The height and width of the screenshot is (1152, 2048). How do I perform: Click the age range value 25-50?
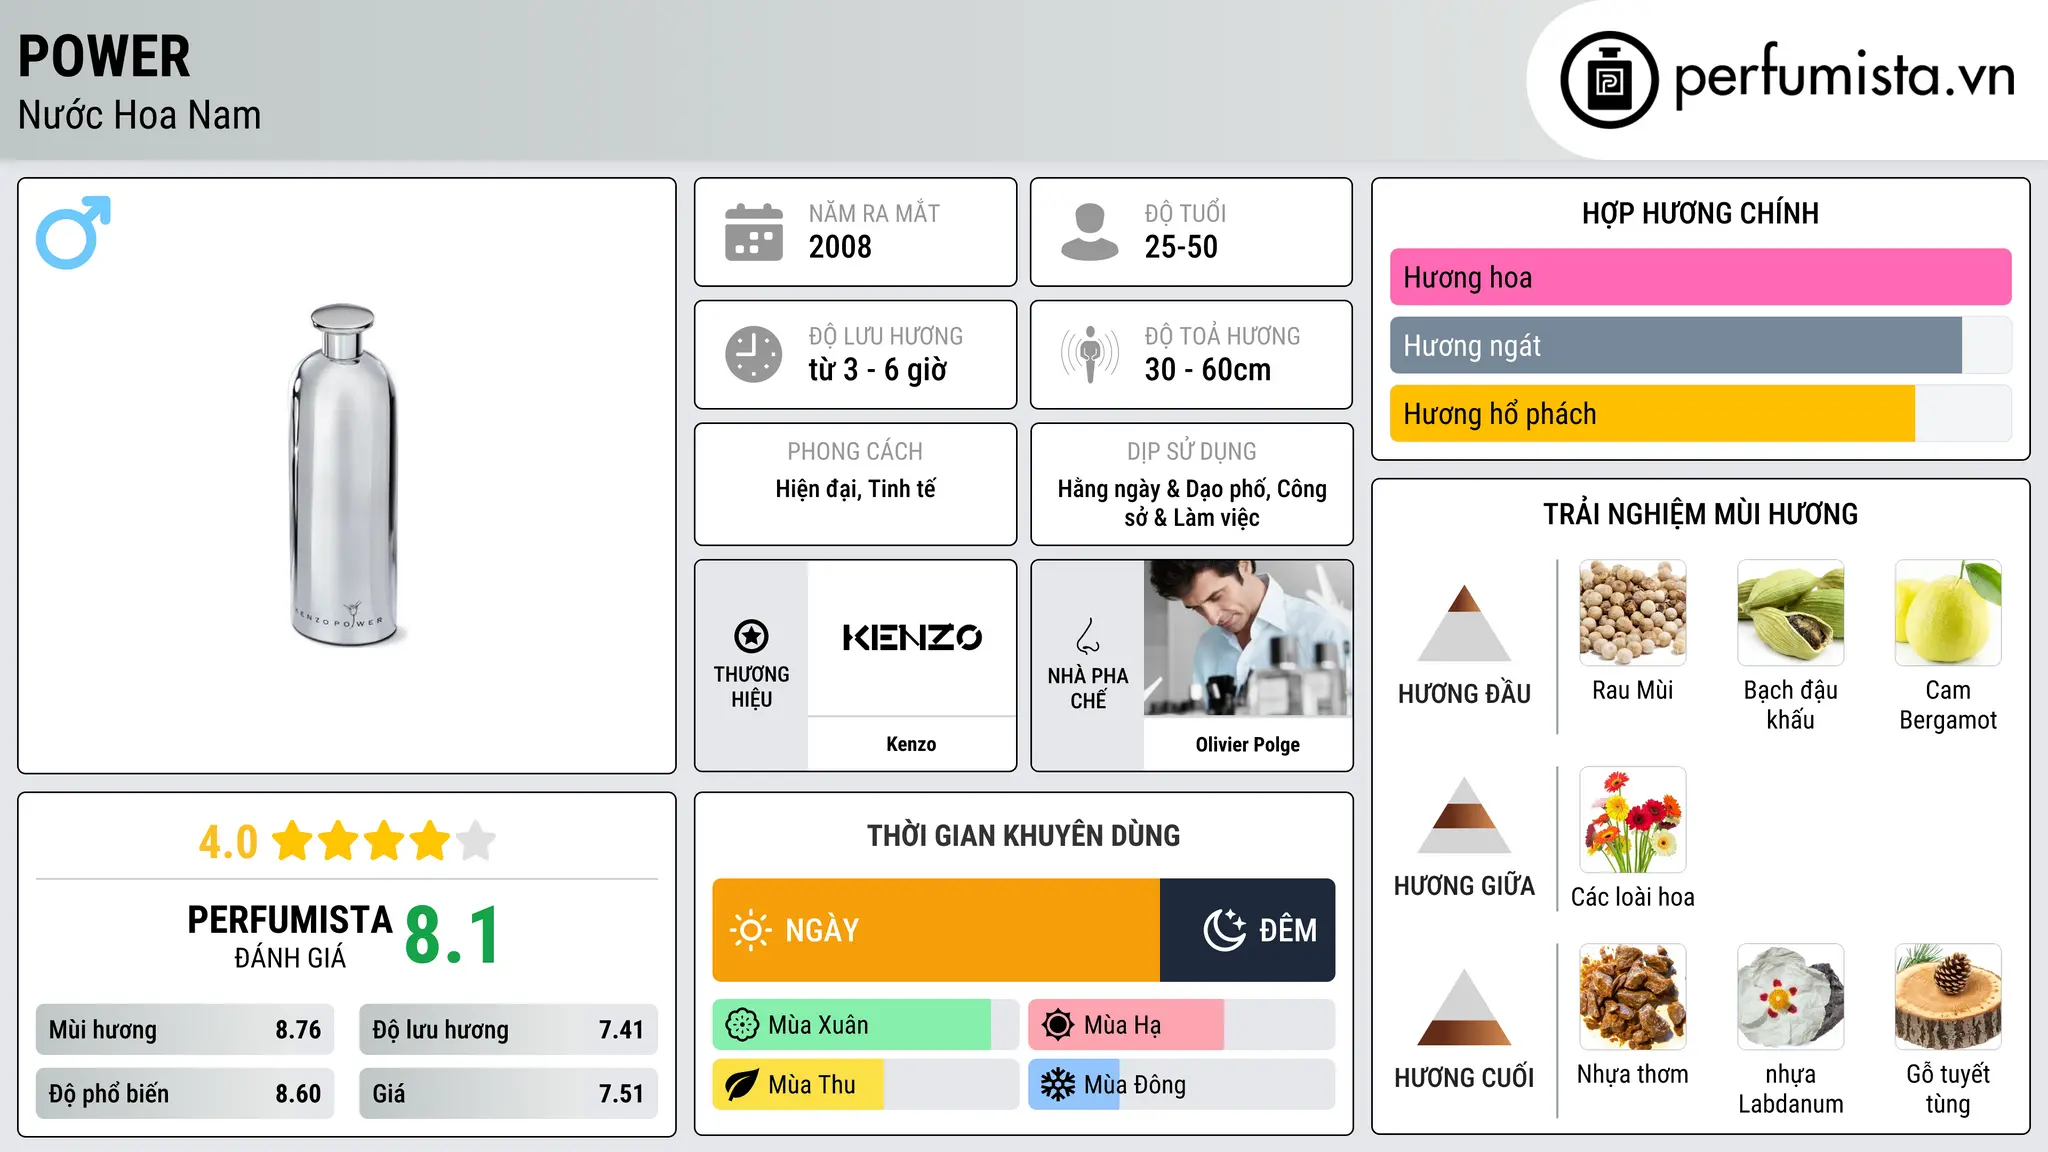[1181, 247]
